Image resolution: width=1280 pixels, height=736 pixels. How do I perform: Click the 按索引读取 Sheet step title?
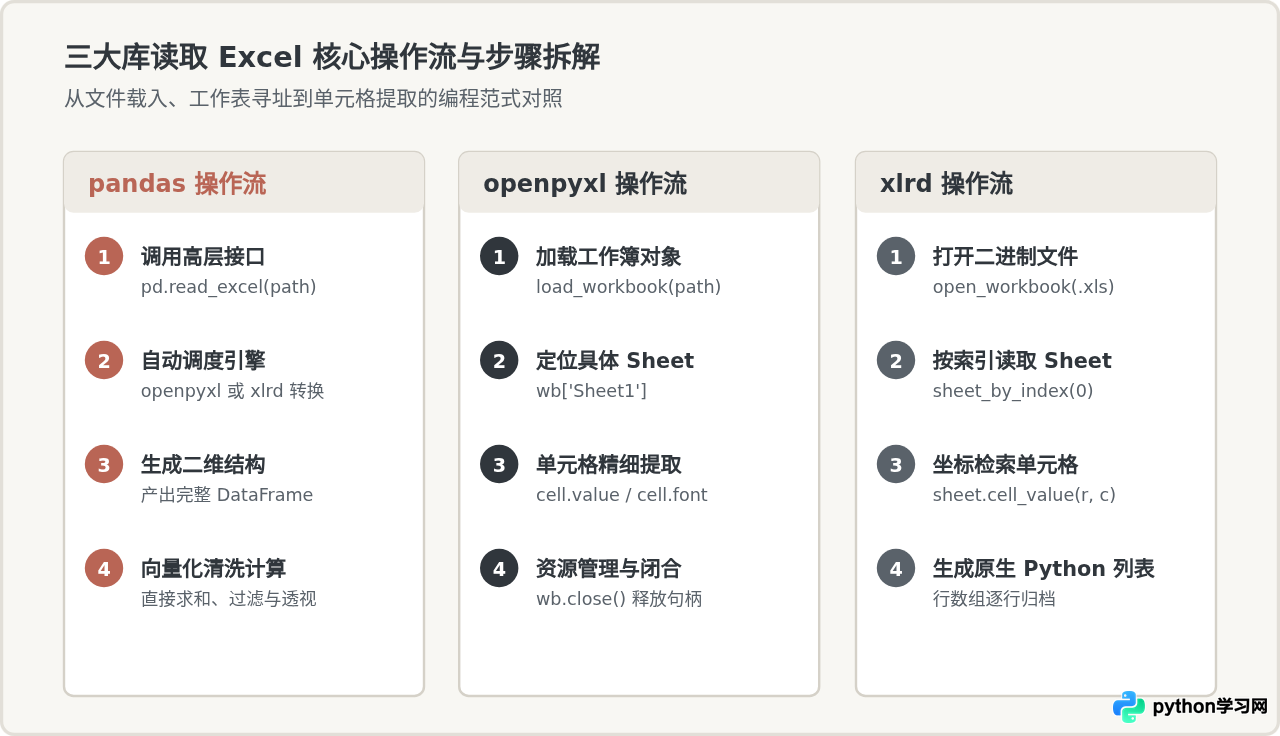coord(1022,361)
